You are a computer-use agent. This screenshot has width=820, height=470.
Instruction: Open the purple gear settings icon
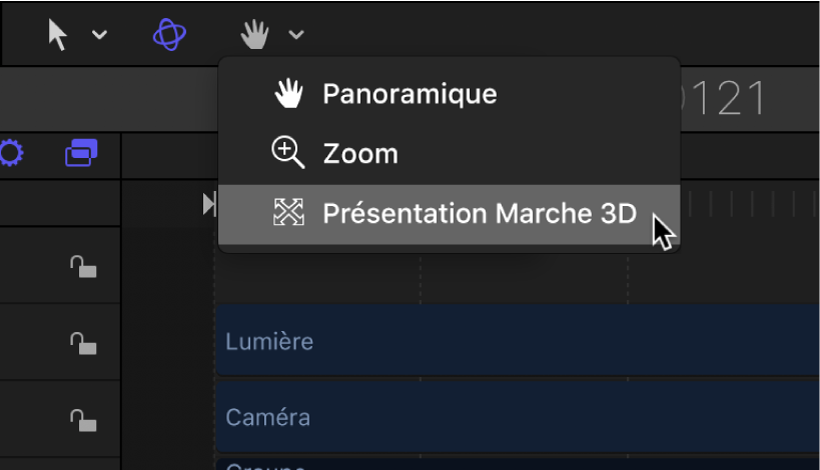pos(11,154)
